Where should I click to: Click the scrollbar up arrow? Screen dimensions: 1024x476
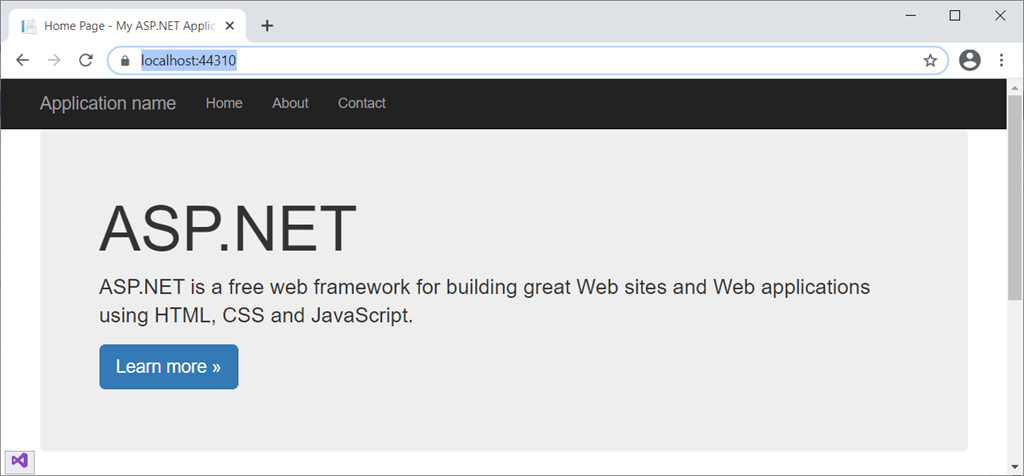[1015, 86]
